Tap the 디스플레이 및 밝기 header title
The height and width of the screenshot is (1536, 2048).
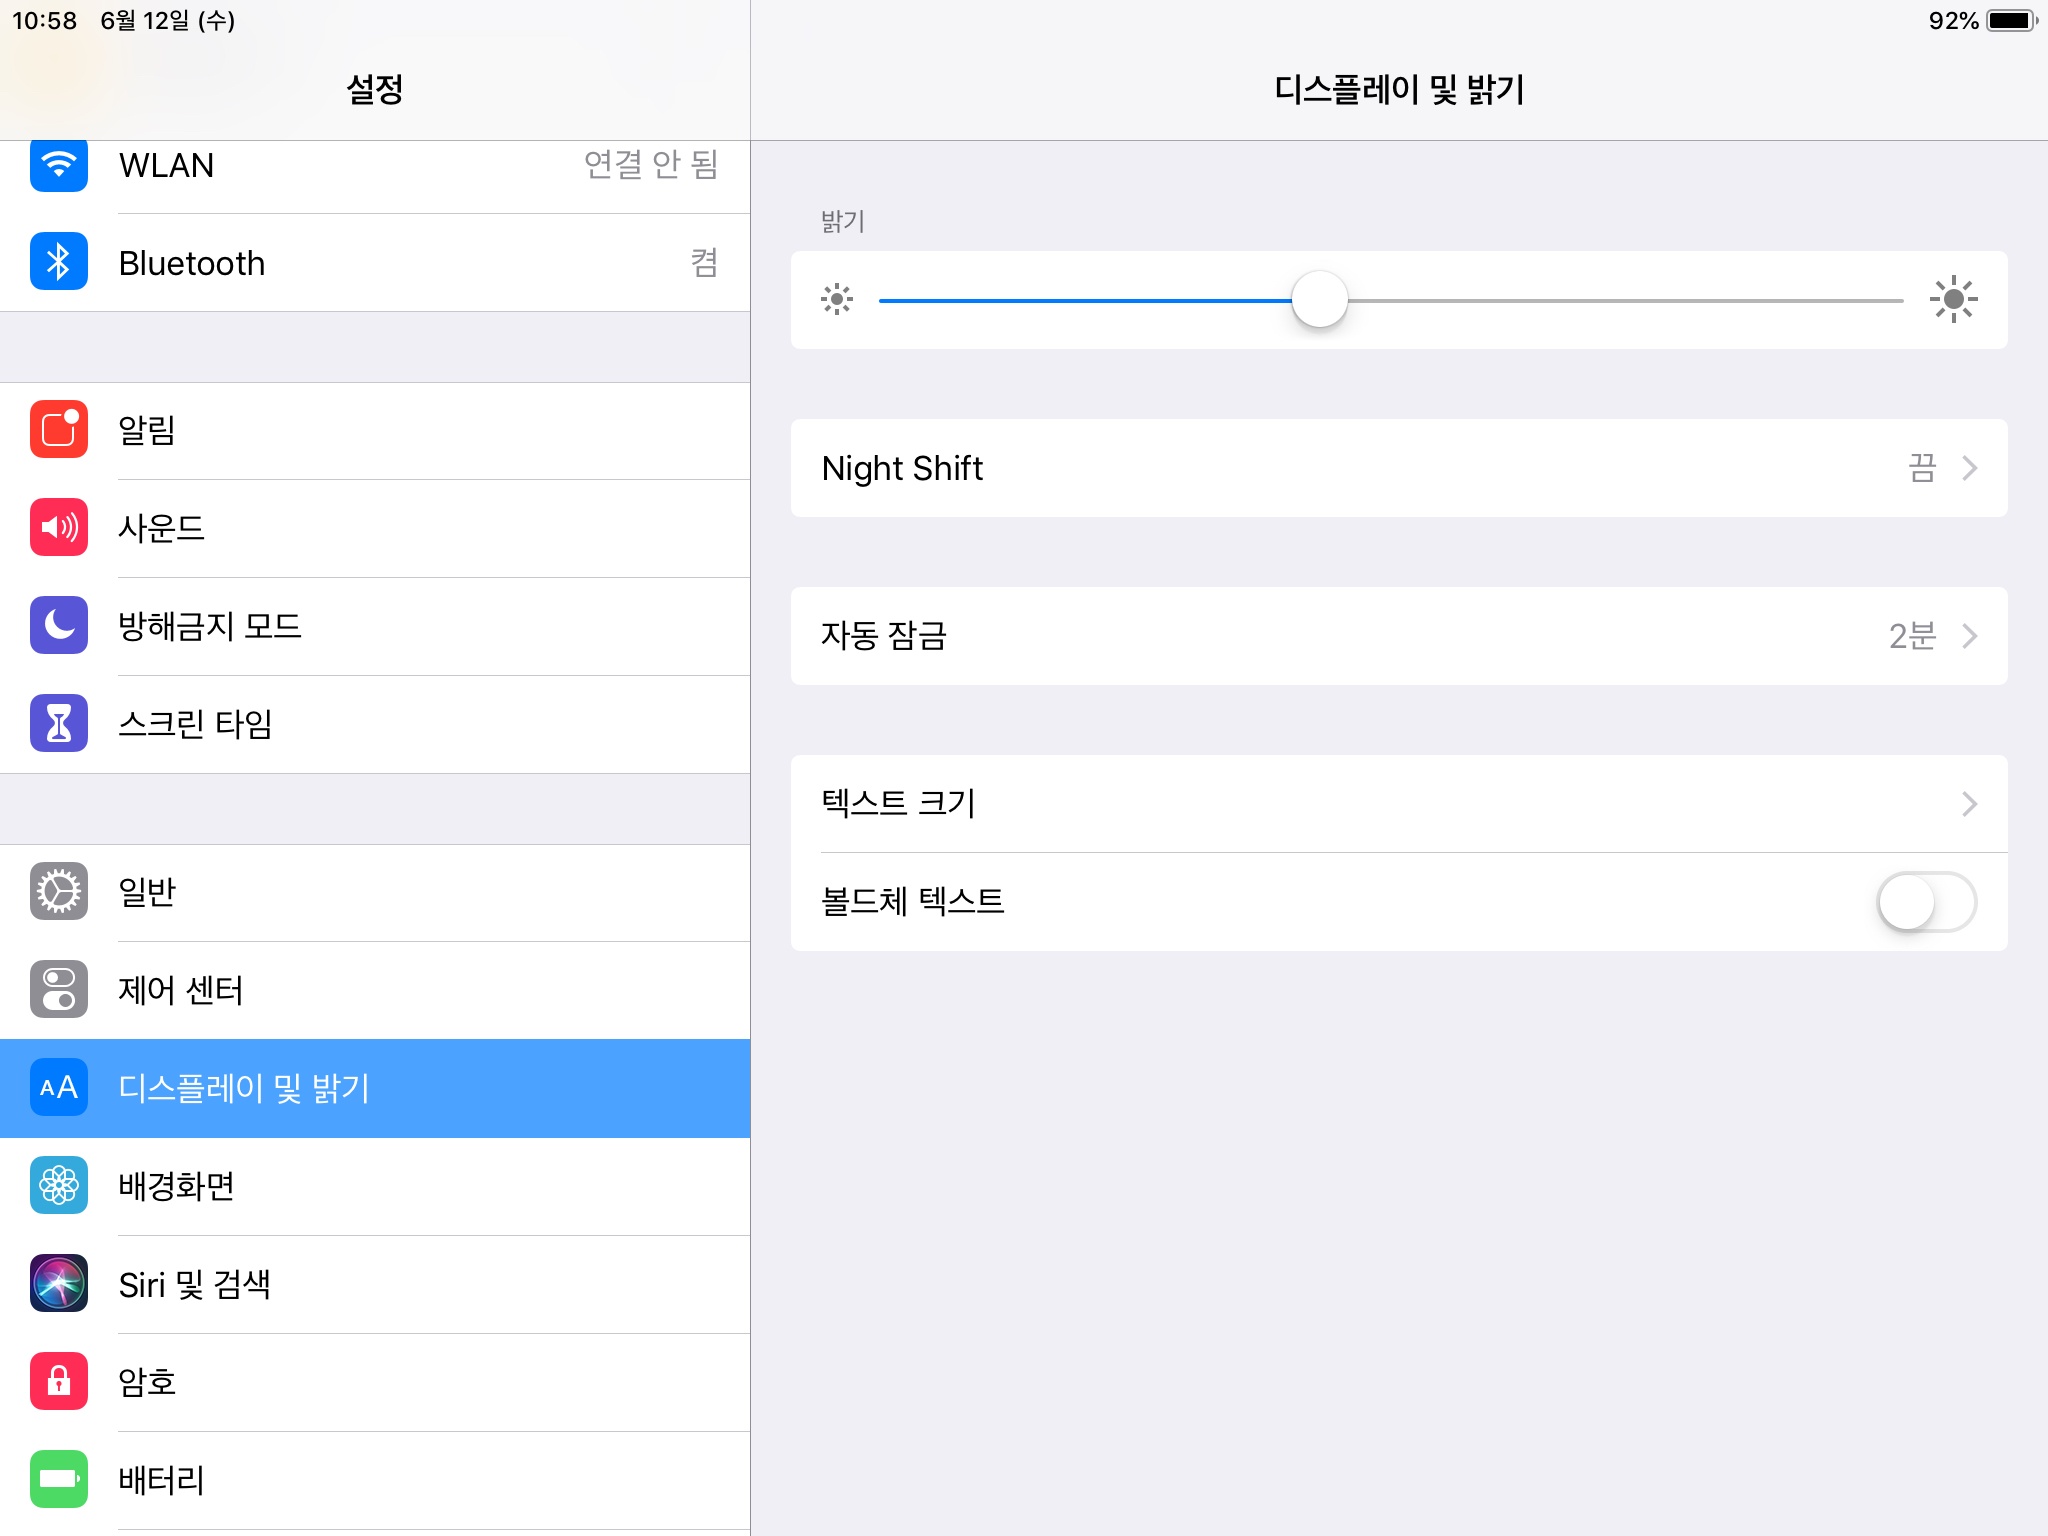1399,89
